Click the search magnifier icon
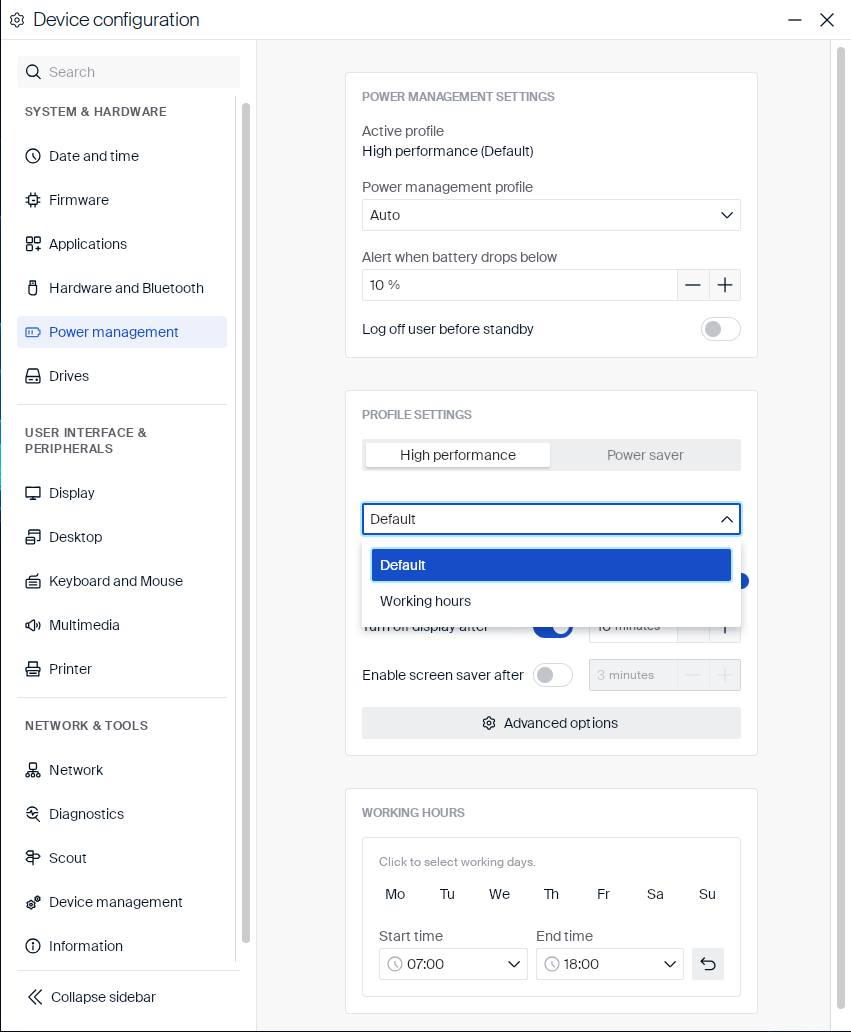Screen dimensions: 851x1032 [33, 72]
